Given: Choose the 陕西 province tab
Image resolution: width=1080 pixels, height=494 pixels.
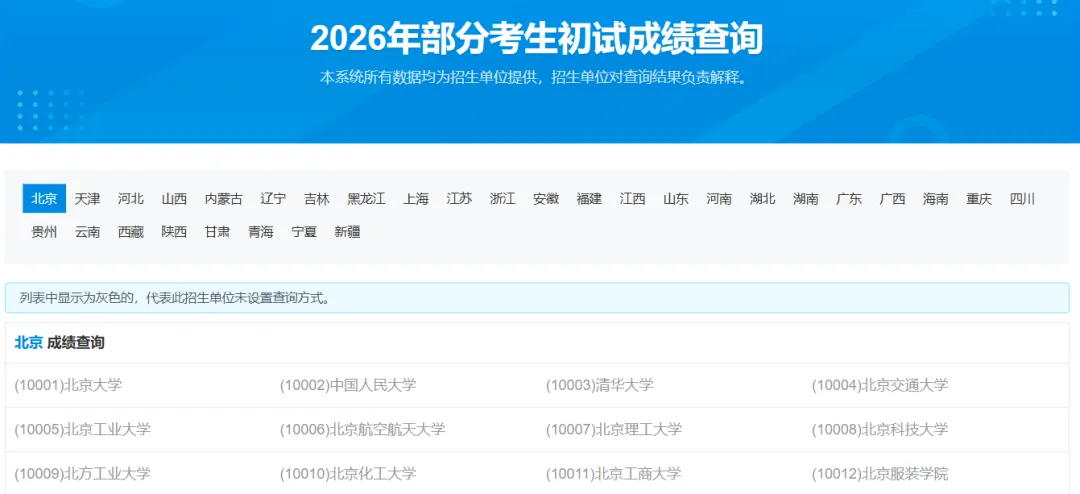Looking at the screenshot, I should point(174,232).
